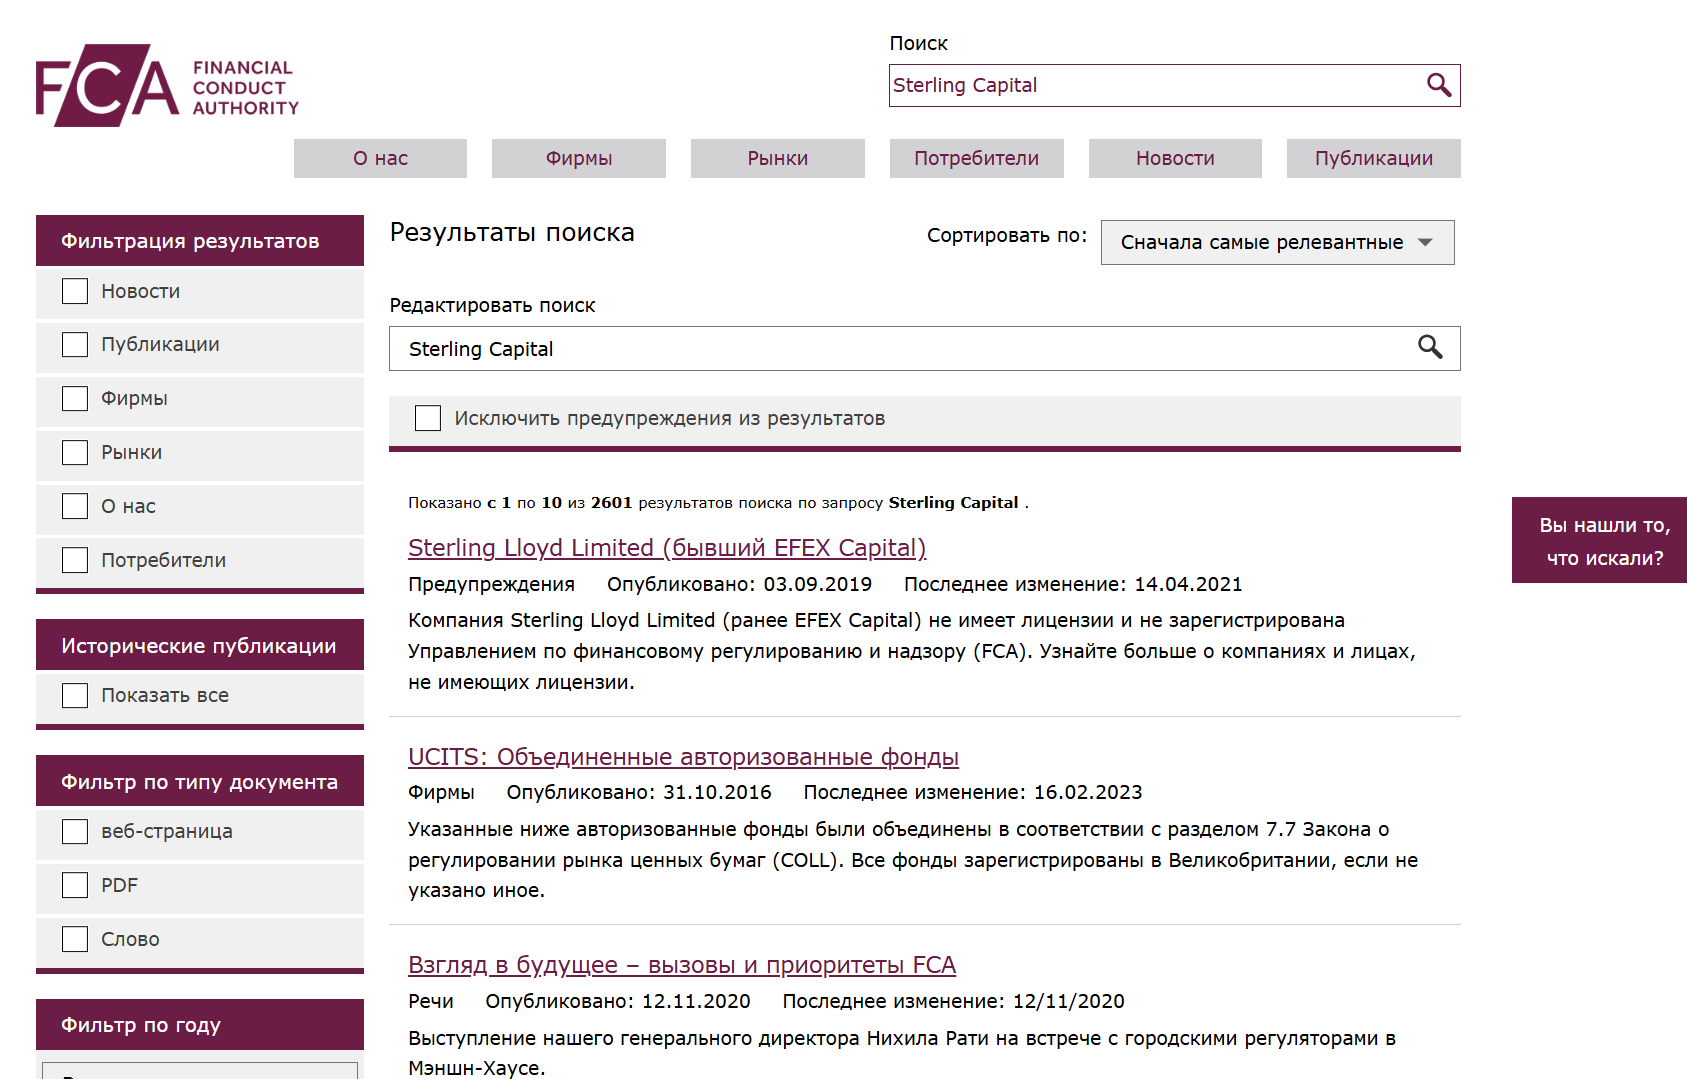Enable the PDF document type filter

click(75, 885)
